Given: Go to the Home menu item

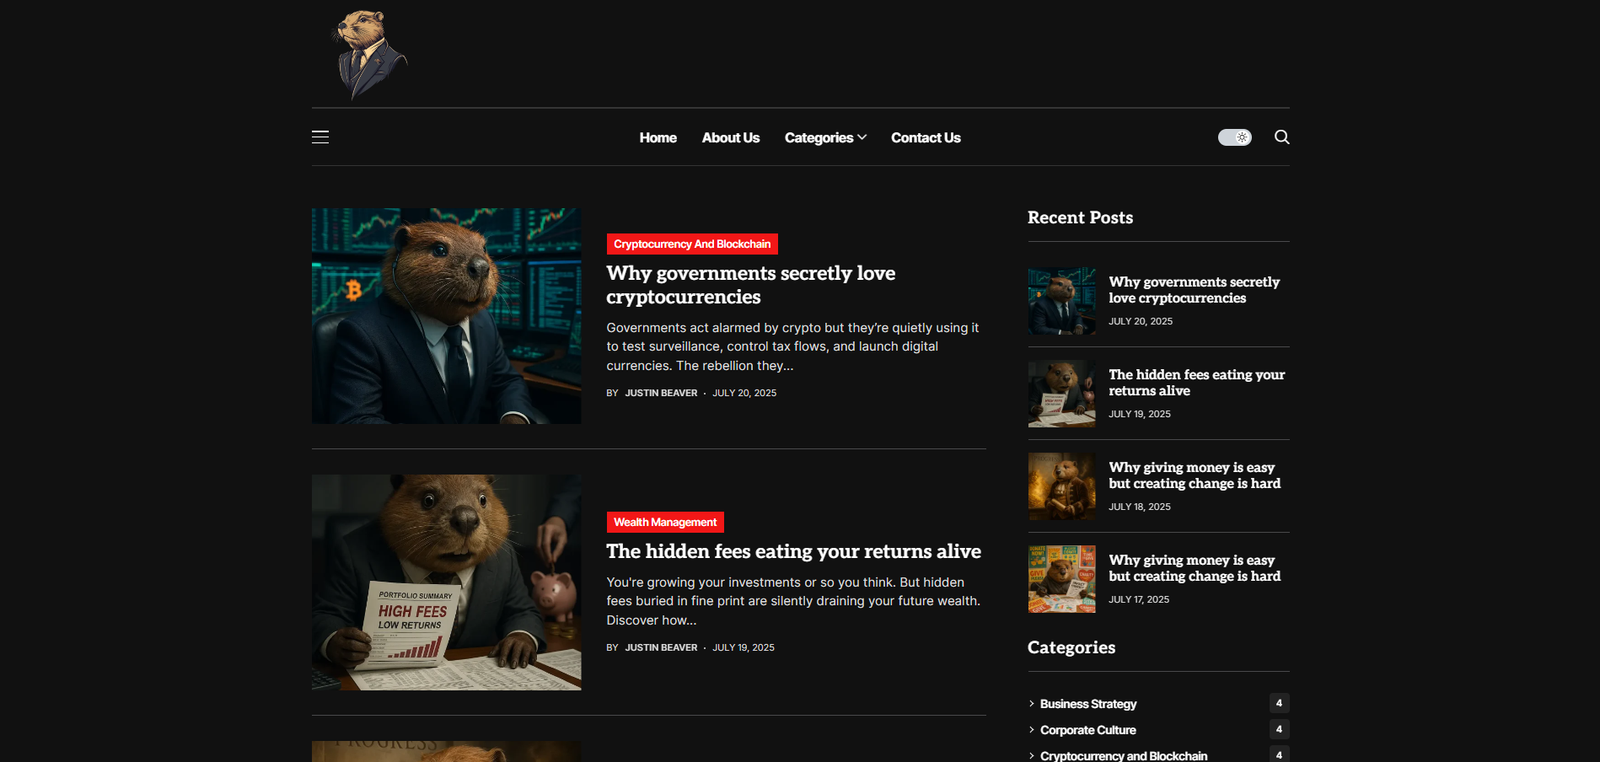Looking at the screenshot, I should coord(658,138).
